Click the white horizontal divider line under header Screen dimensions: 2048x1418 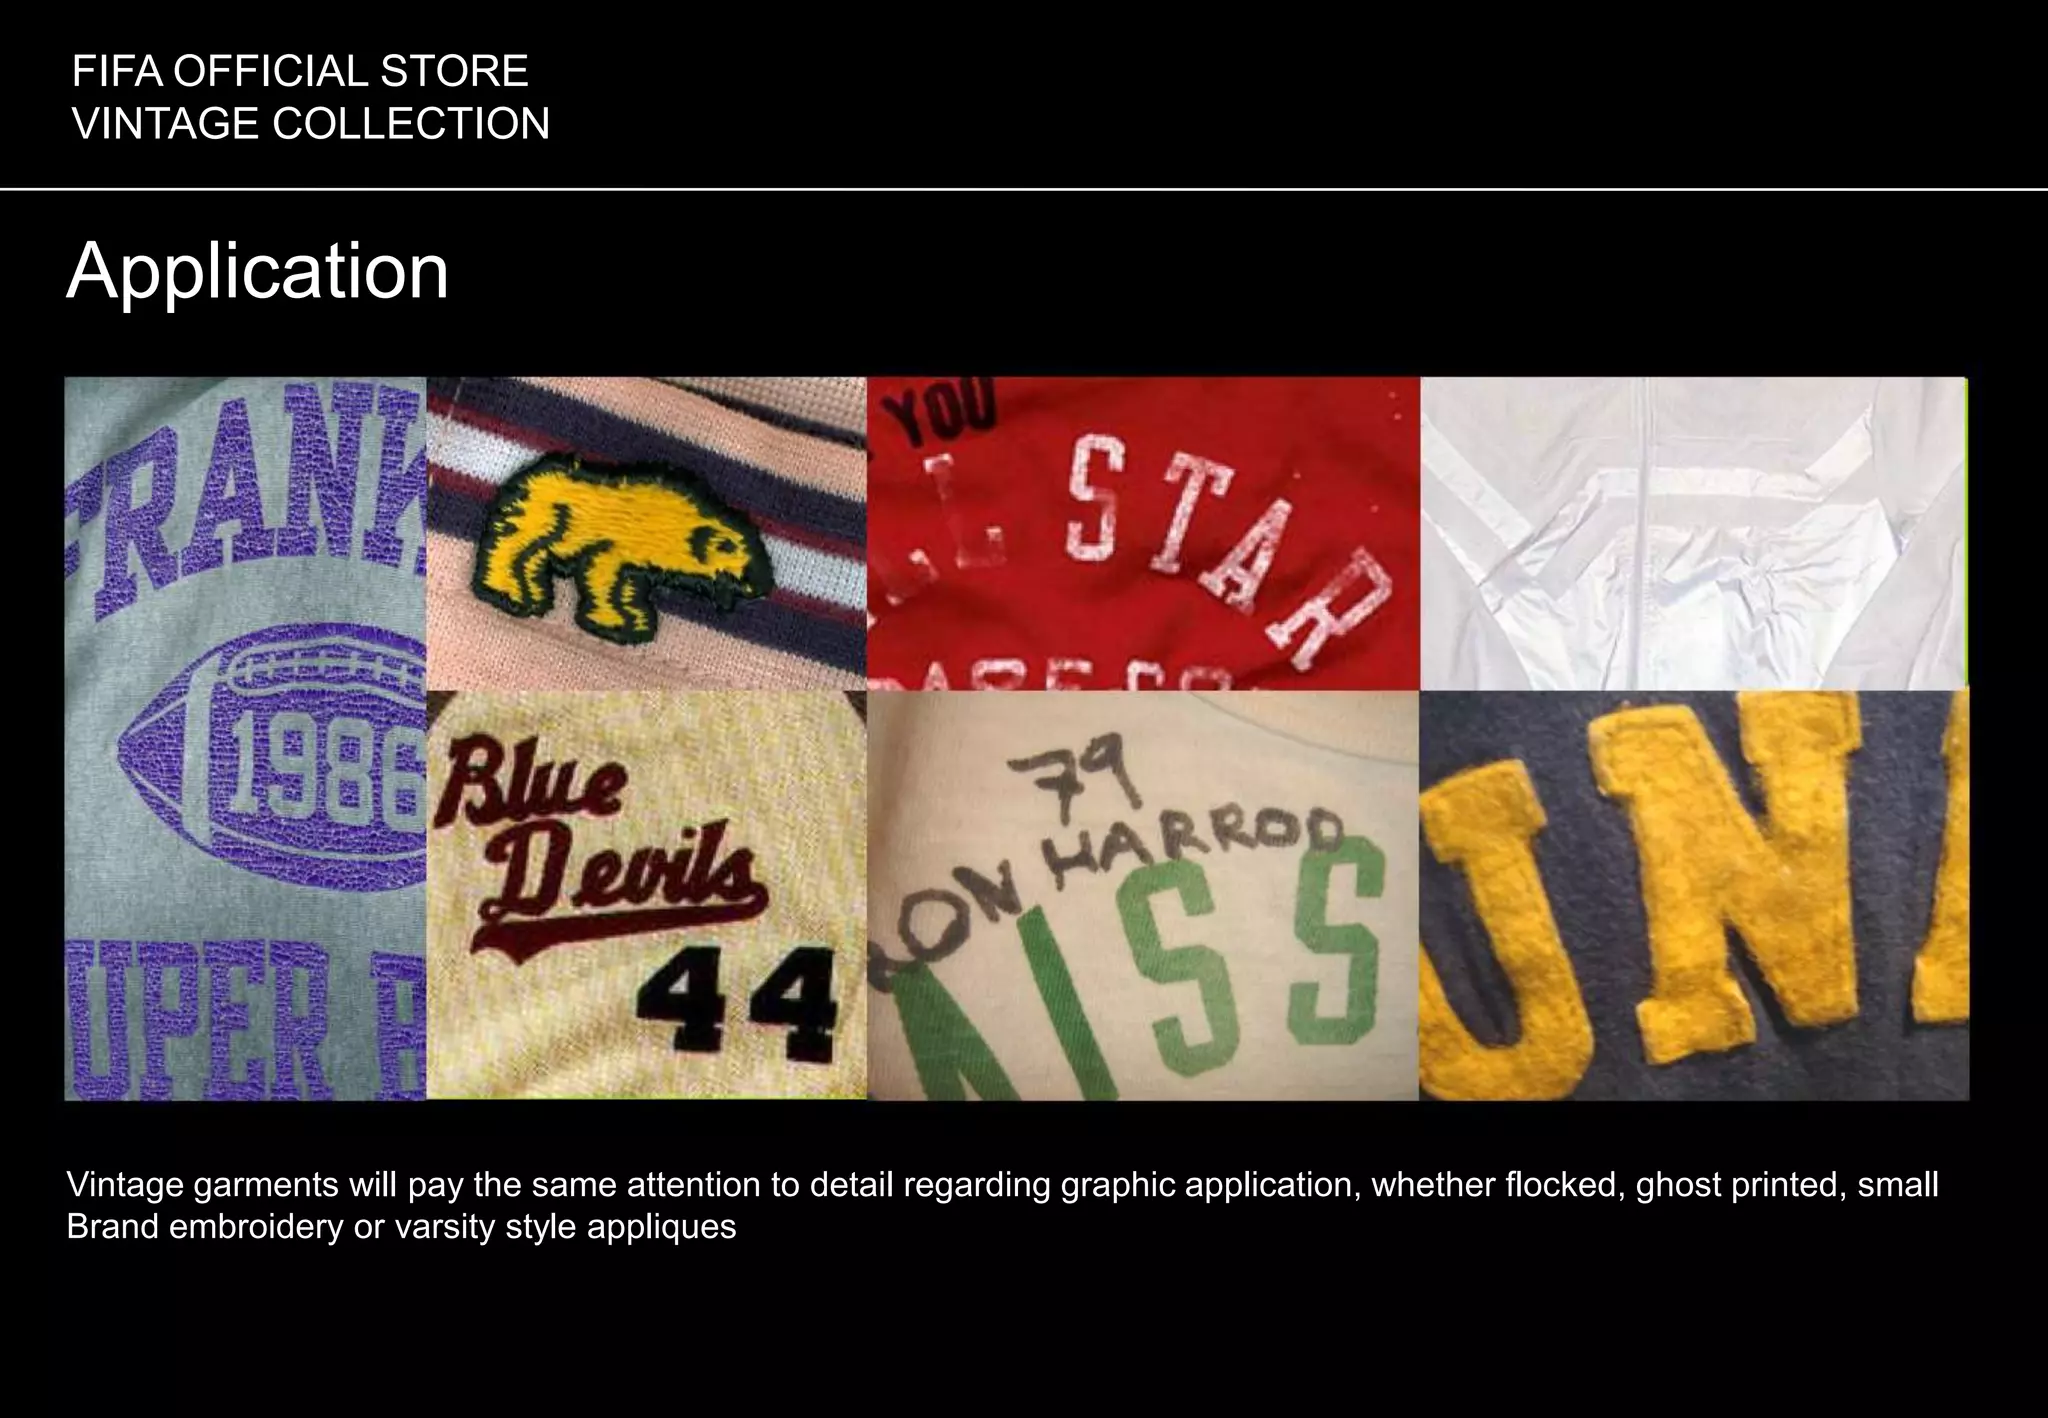click(1024, 188)
